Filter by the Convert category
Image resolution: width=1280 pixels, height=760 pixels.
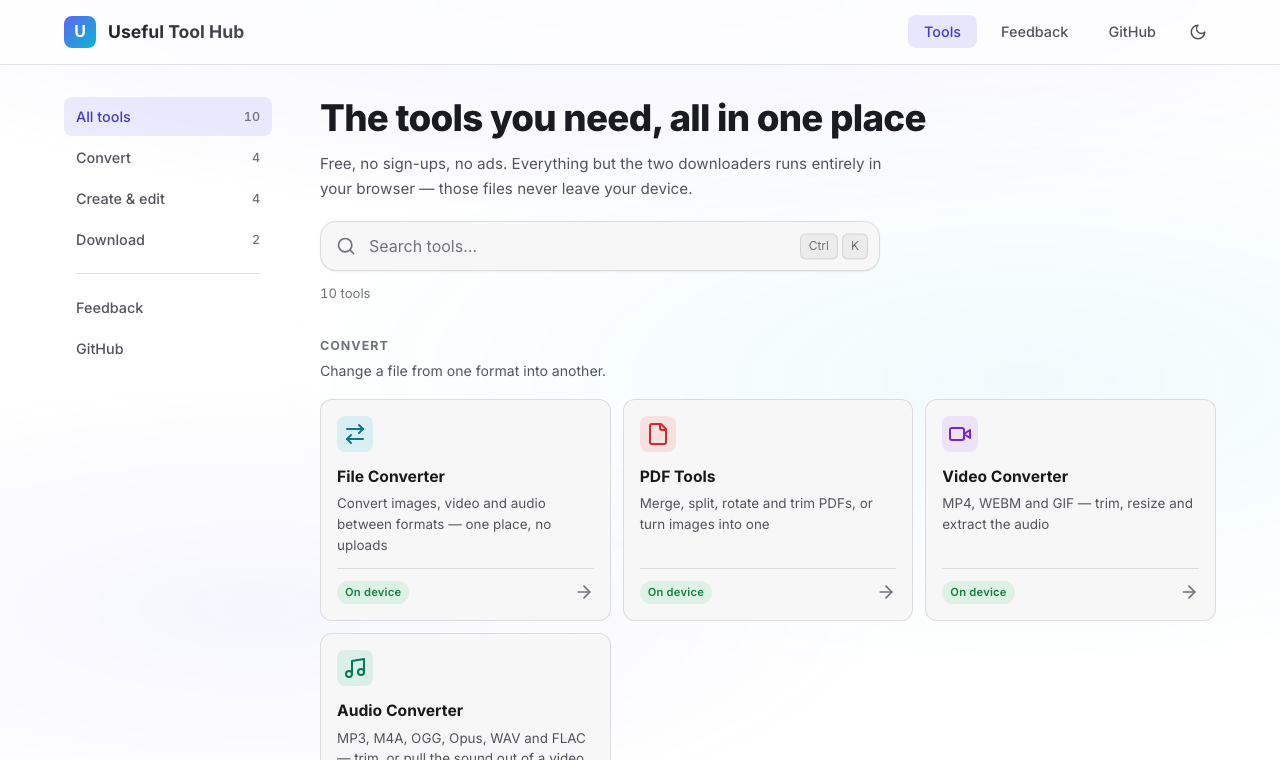168,158
